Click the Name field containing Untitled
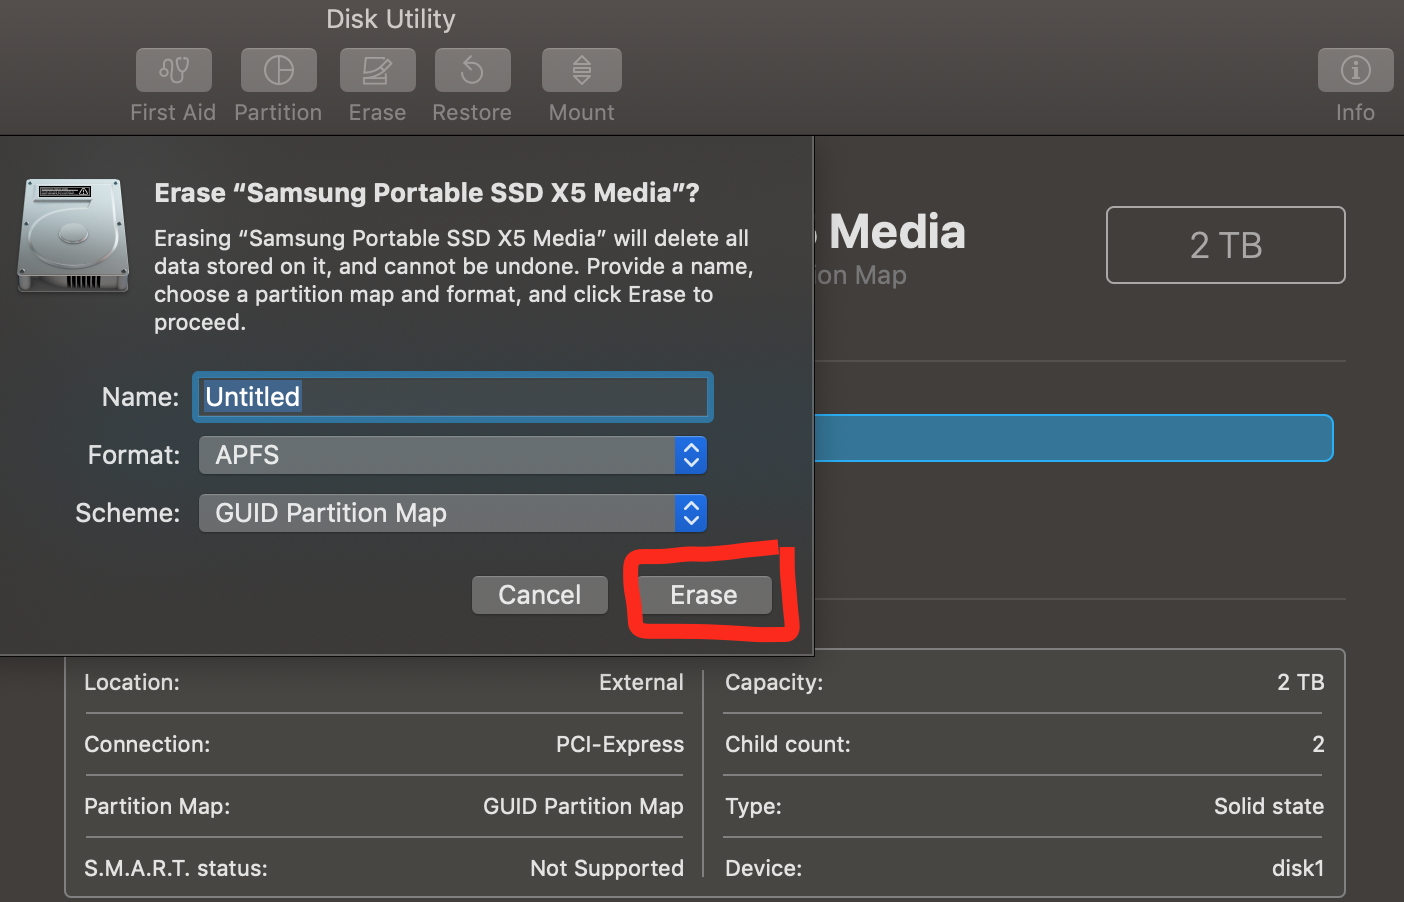Screen dimensions: 1404x902 (454, 397)
